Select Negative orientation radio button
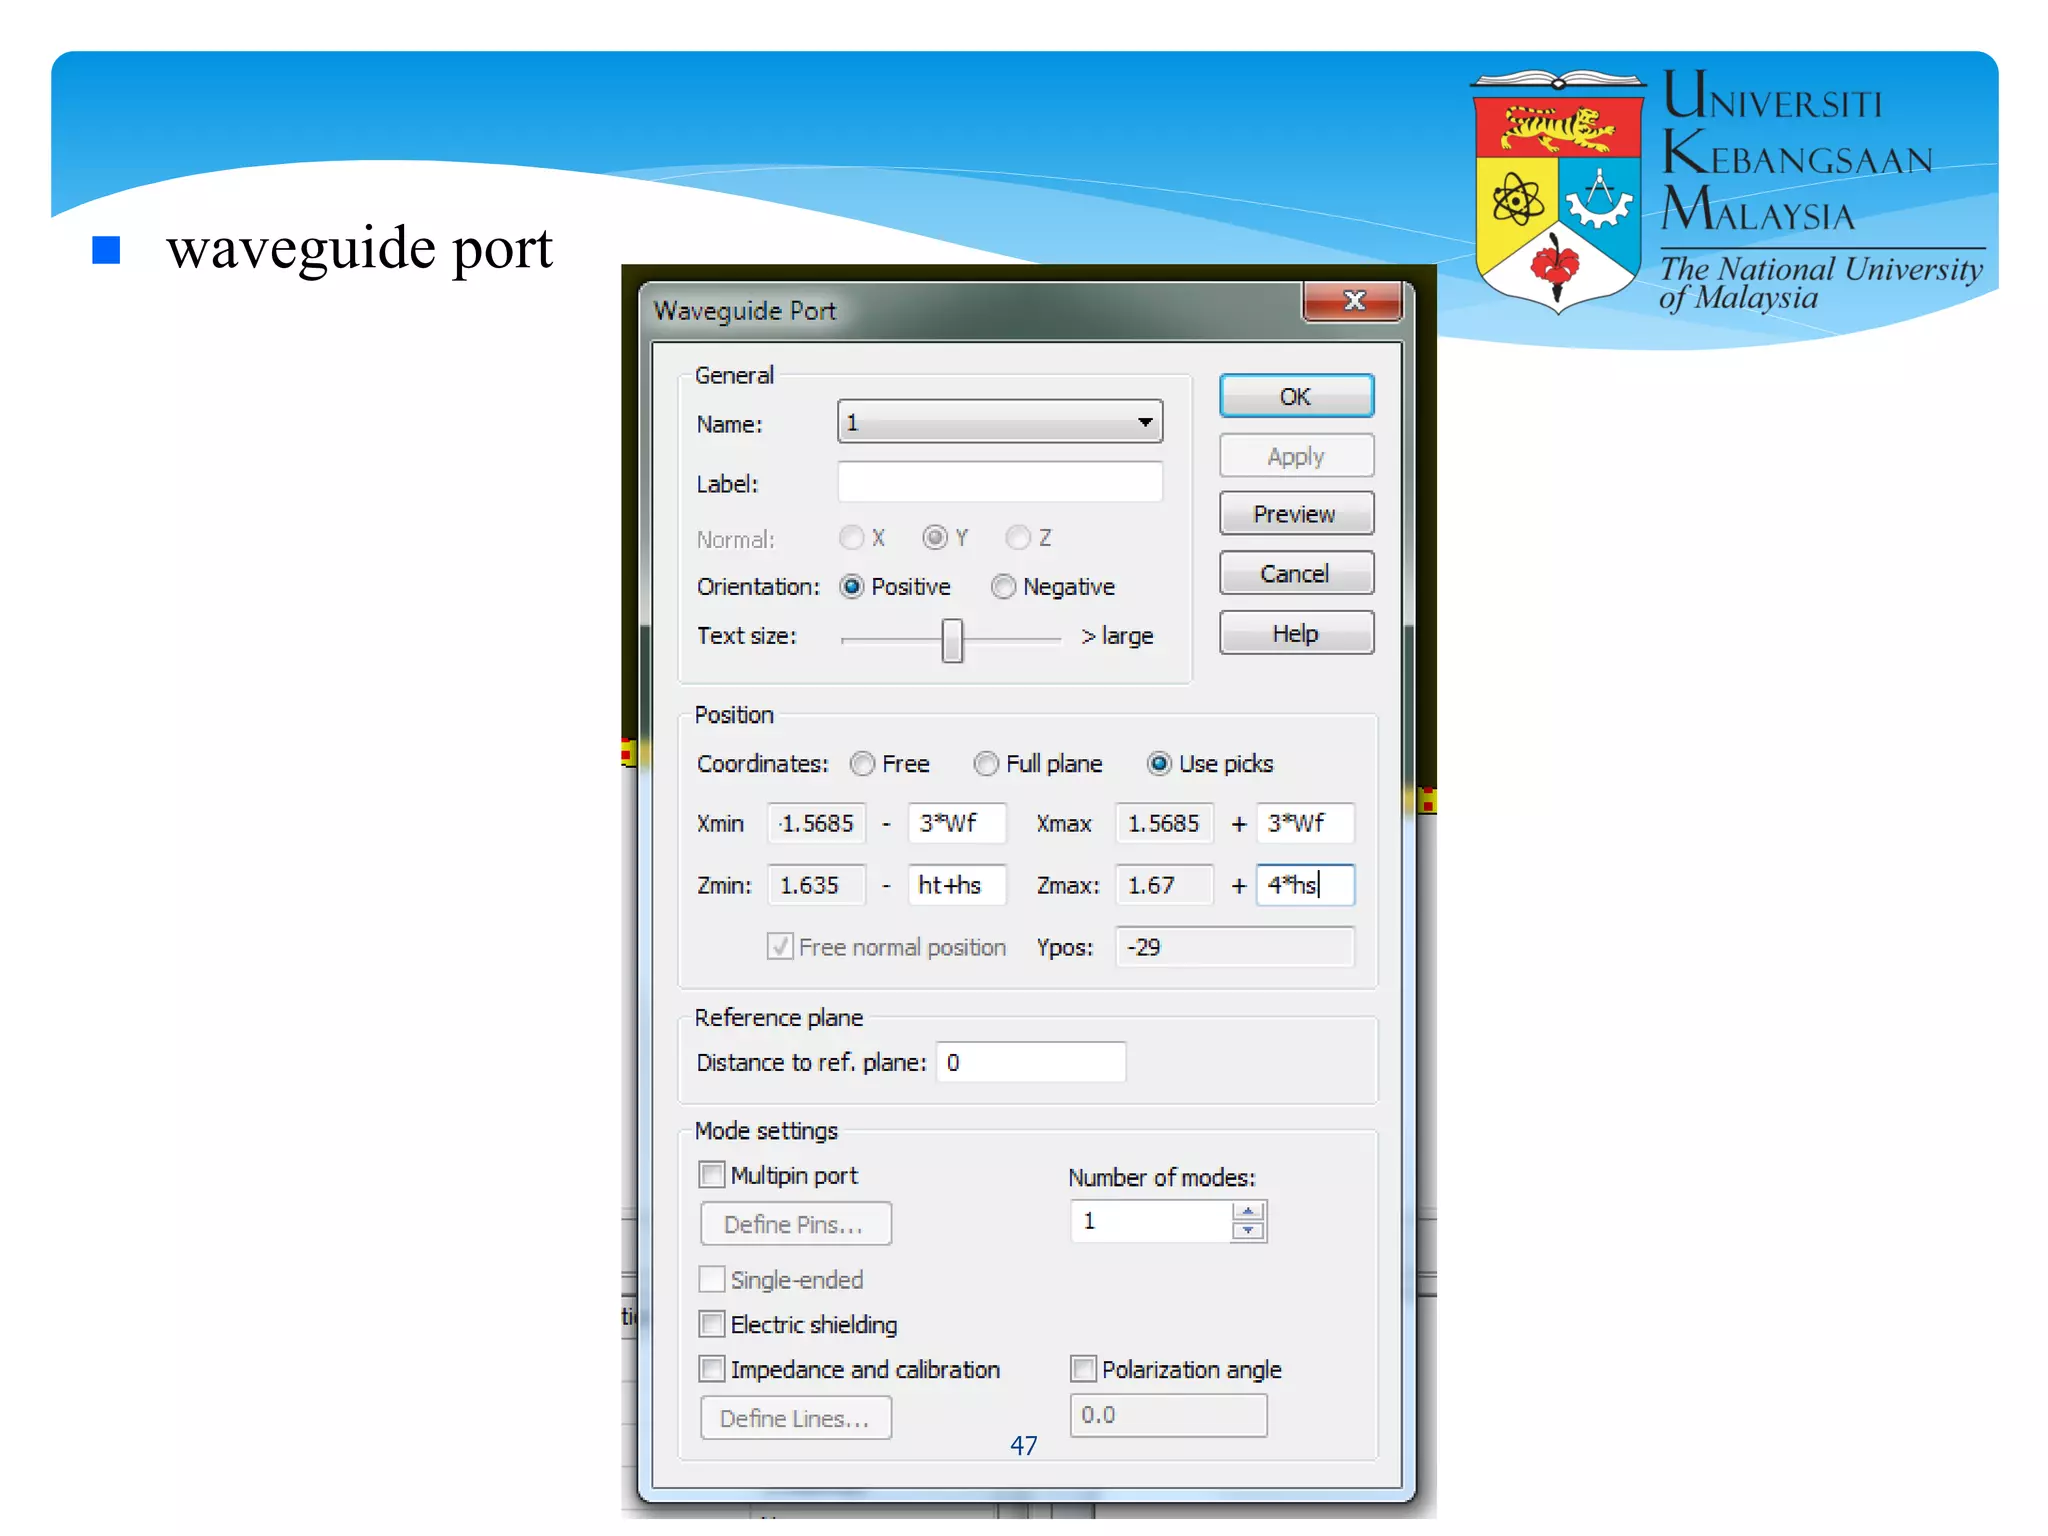This screenshot has width=2048, height=1536. (x=1003, y=587)
